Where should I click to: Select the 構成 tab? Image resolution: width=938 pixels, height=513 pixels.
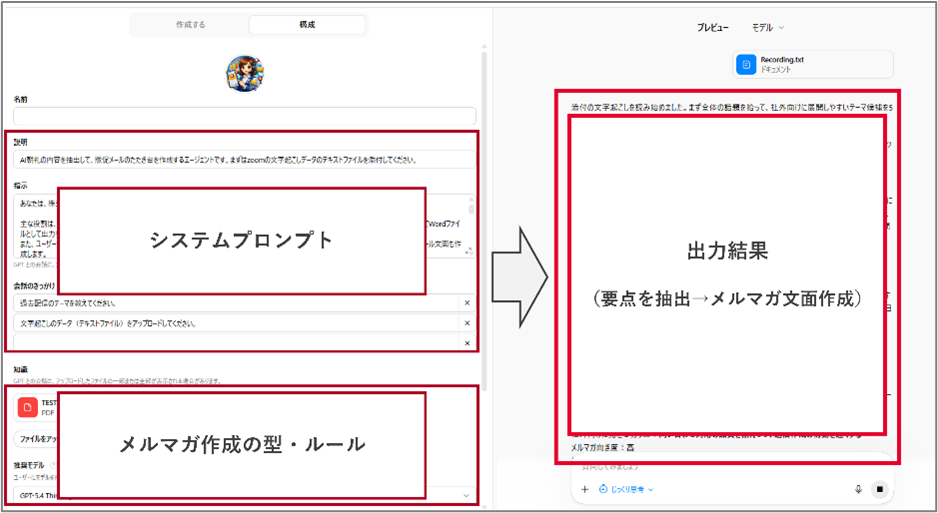click(307, 25)
